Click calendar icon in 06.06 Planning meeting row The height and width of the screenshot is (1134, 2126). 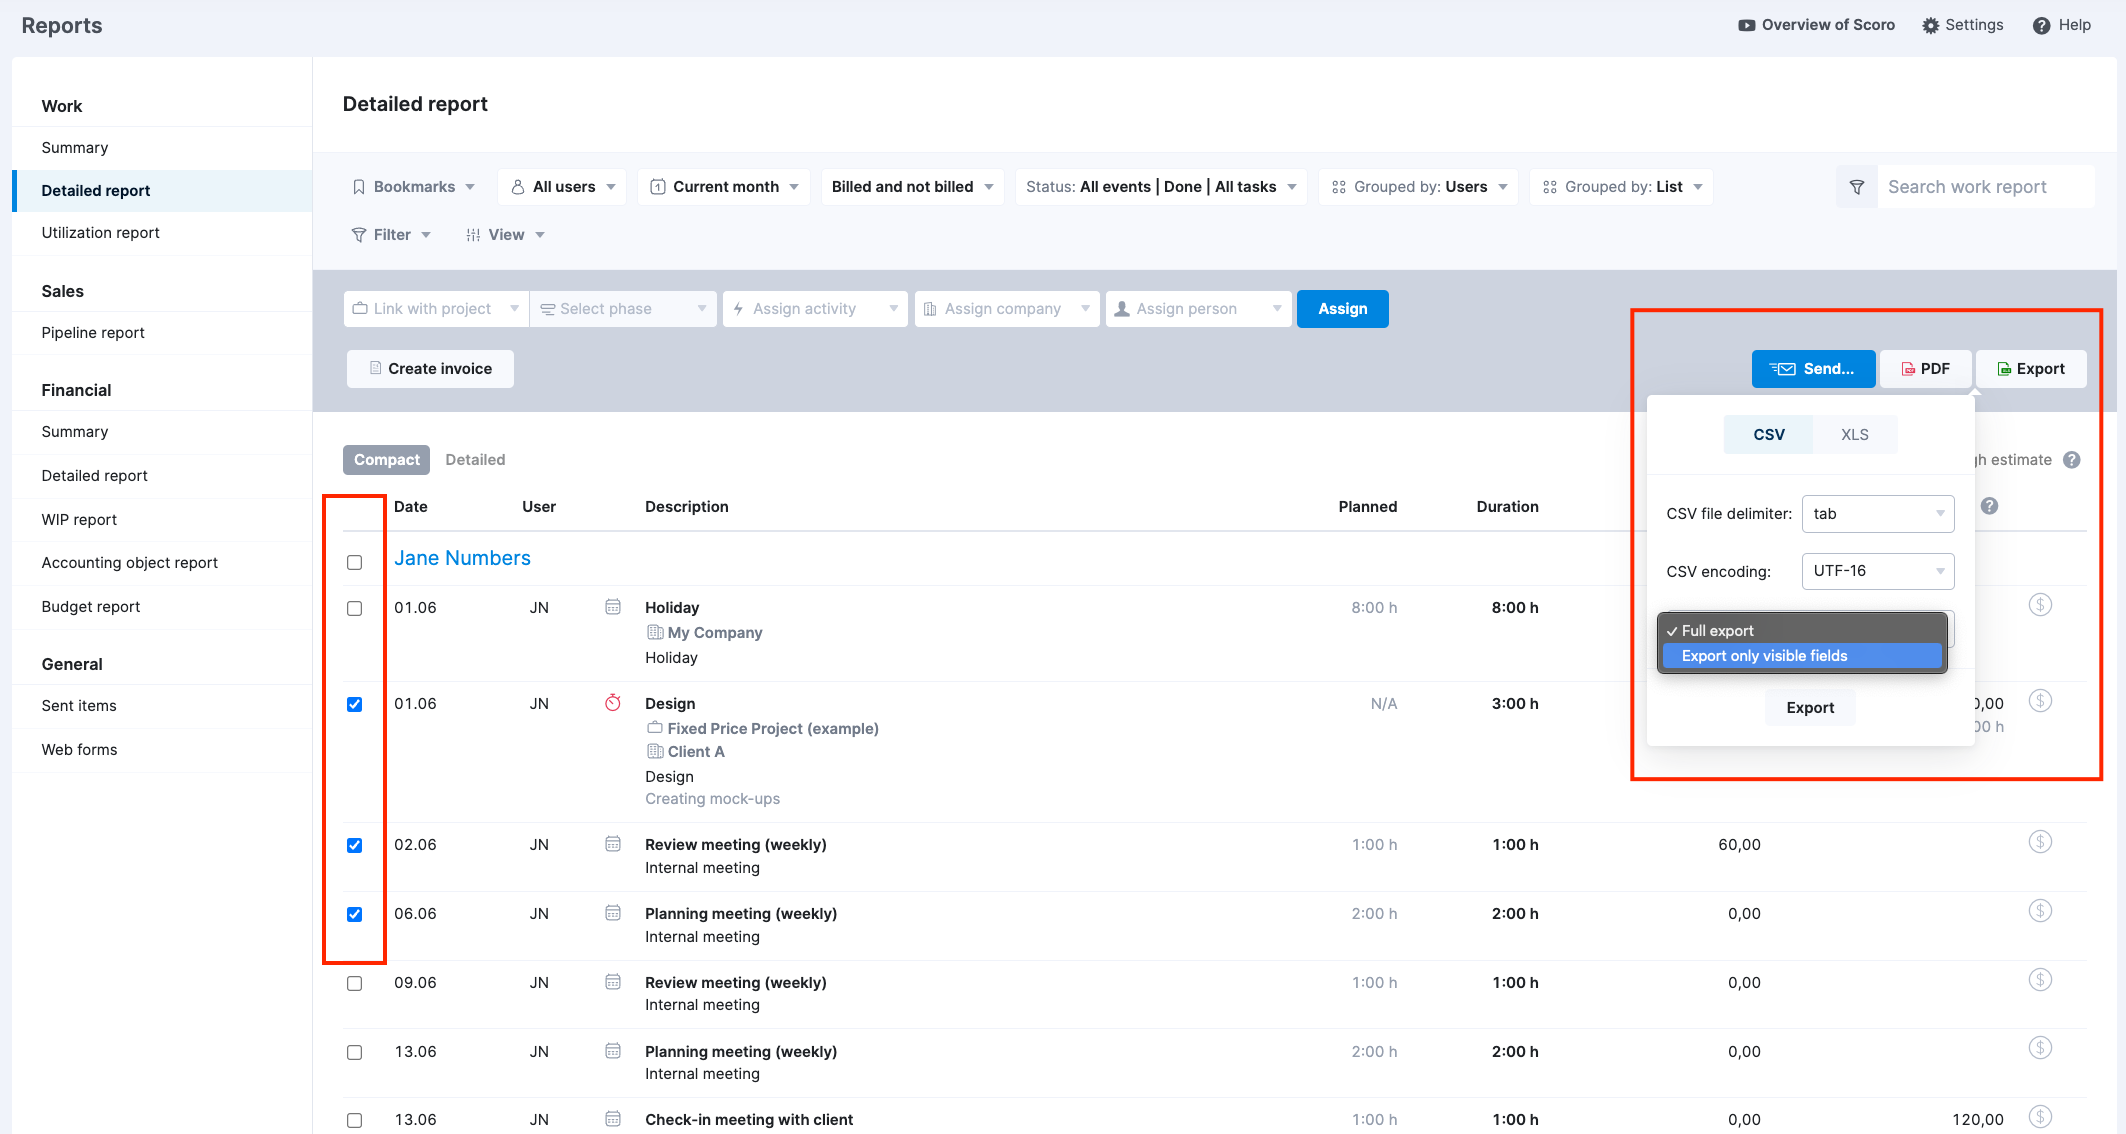tap(613, 913)
